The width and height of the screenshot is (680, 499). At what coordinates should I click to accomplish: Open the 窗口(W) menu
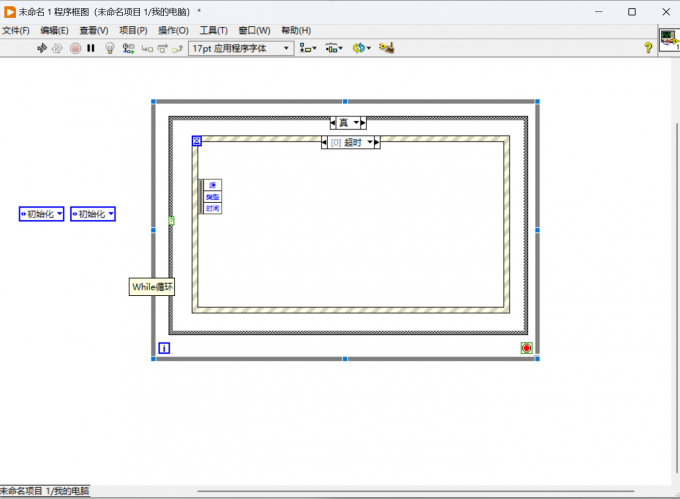[254, 30]
